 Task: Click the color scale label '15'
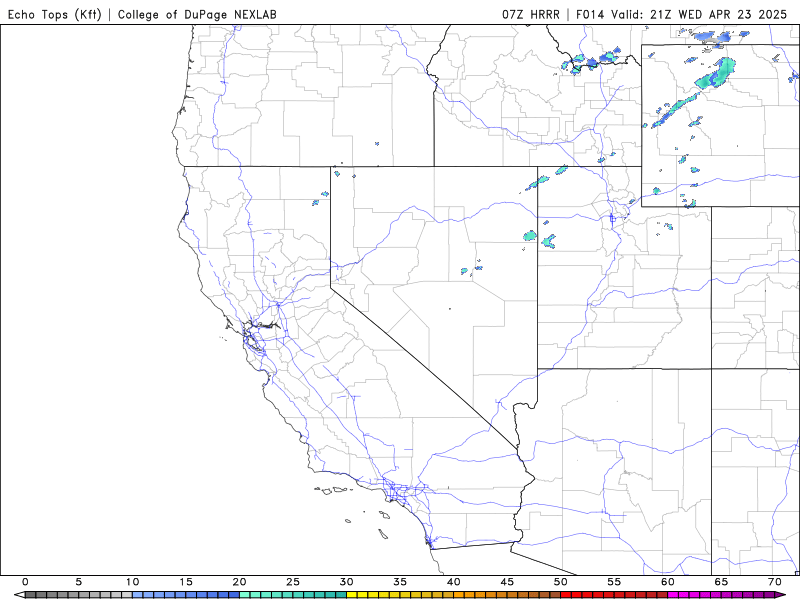point(186,582)
